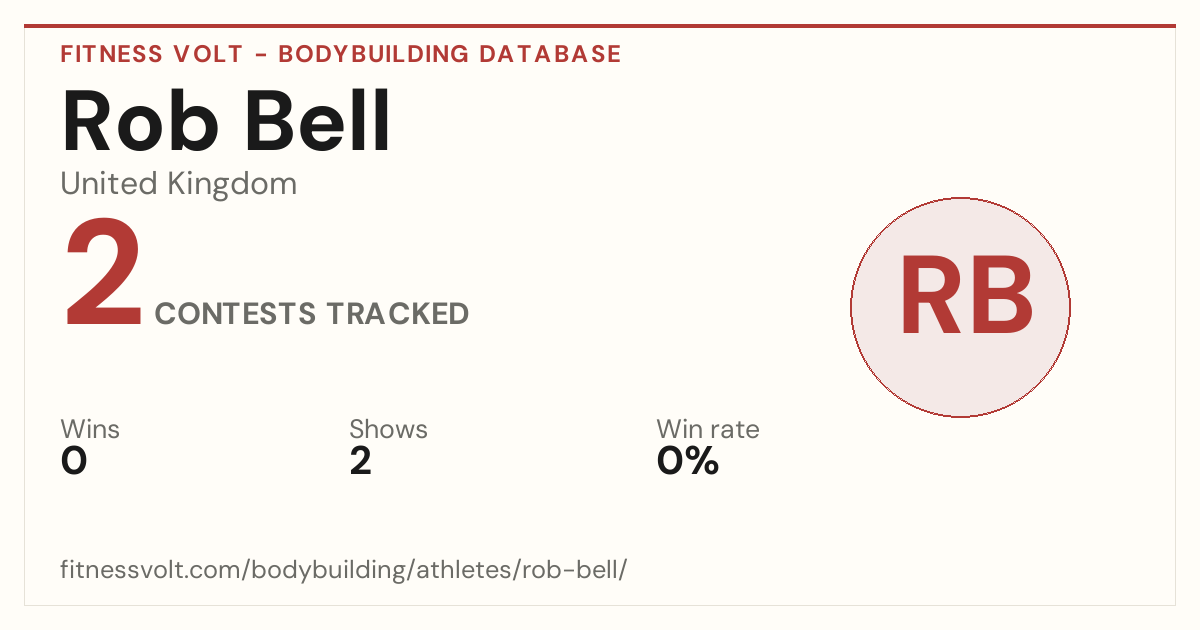
Task: Click the 0% win rate value
Action: (688, 461)
